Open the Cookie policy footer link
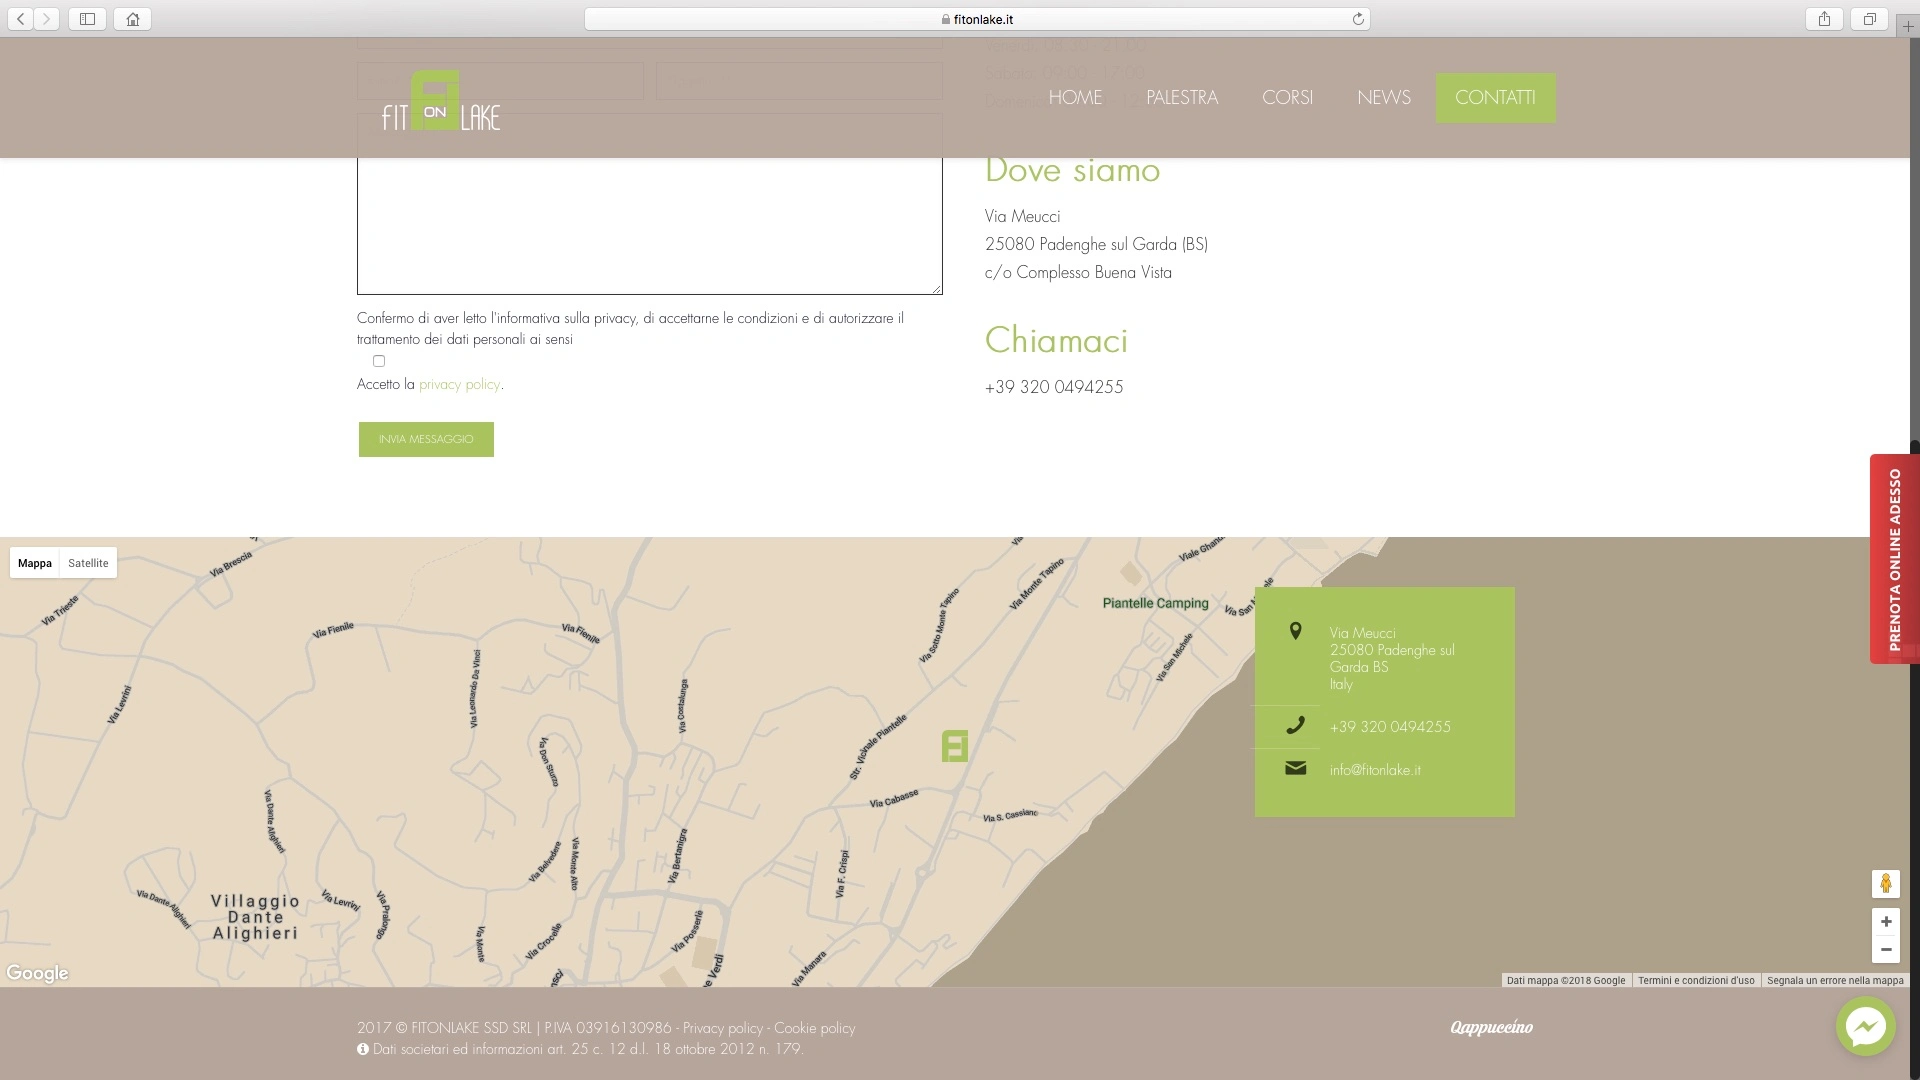1920x1080 pixels. (814, 1028)
